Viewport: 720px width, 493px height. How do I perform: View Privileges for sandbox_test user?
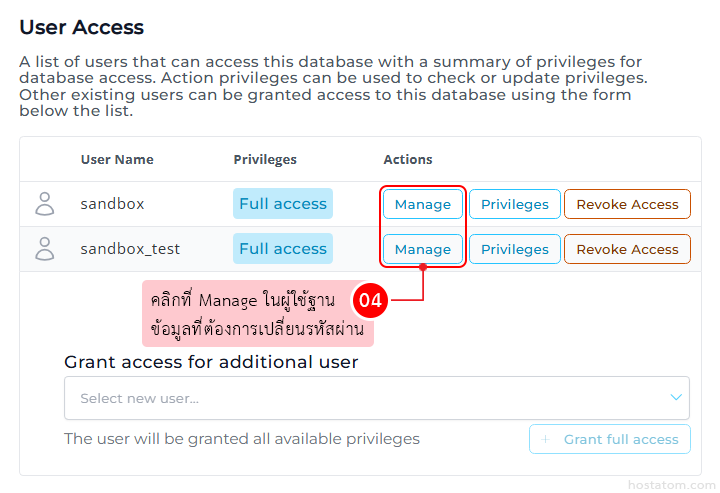(x=515, y=249)
